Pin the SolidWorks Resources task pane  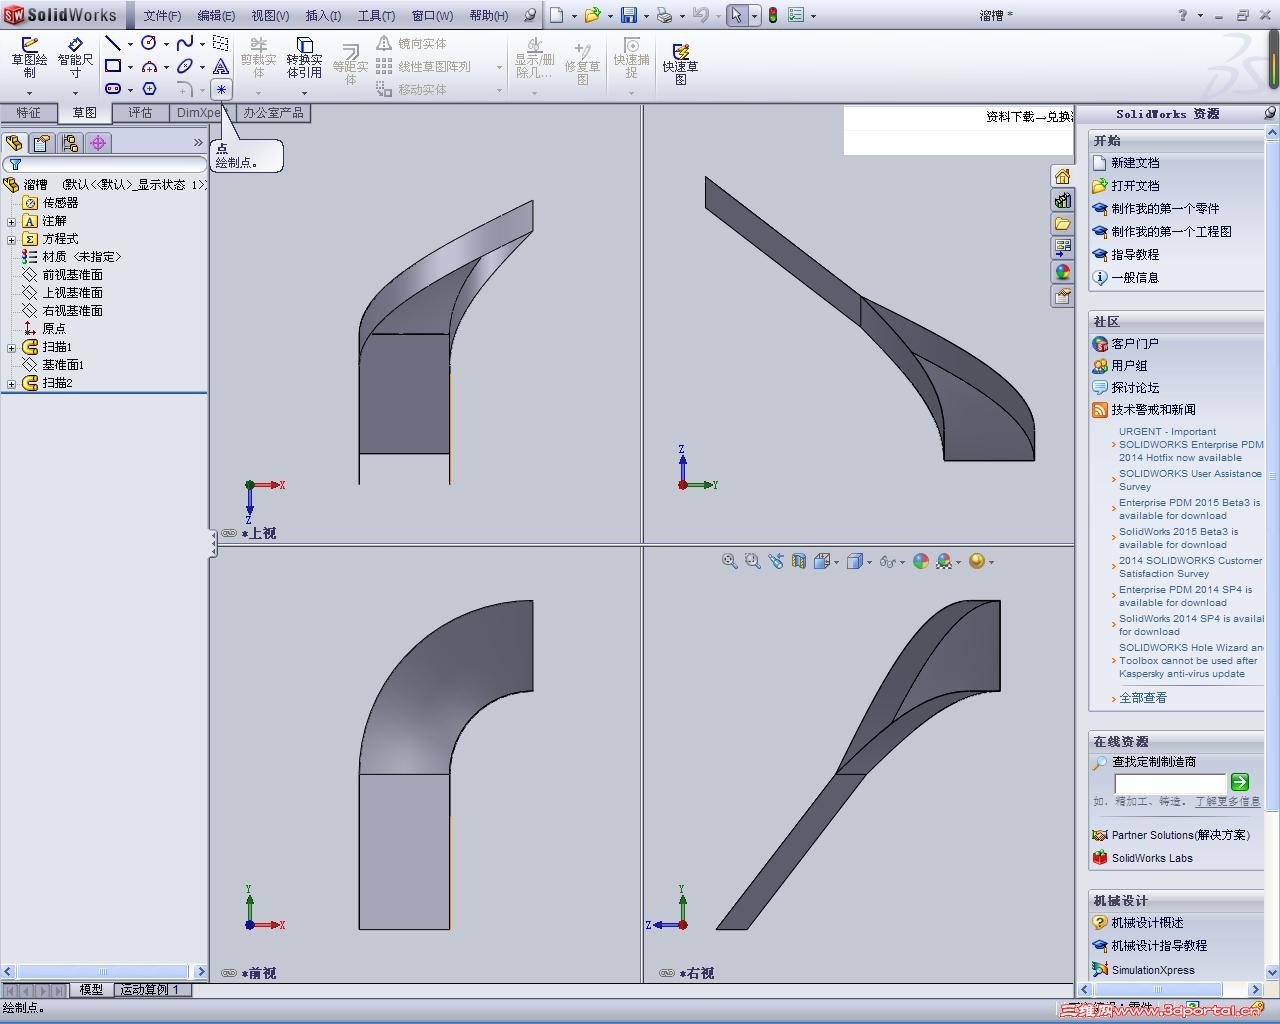pos(1270,113)
